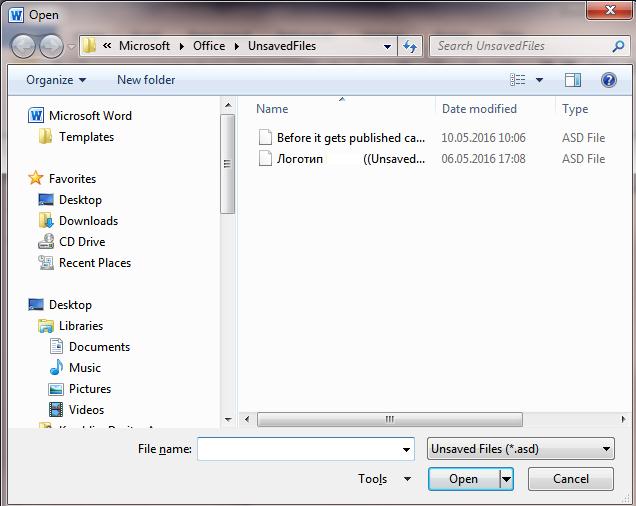Click file icon of 'Логотип' row

[x=265, y=158]
